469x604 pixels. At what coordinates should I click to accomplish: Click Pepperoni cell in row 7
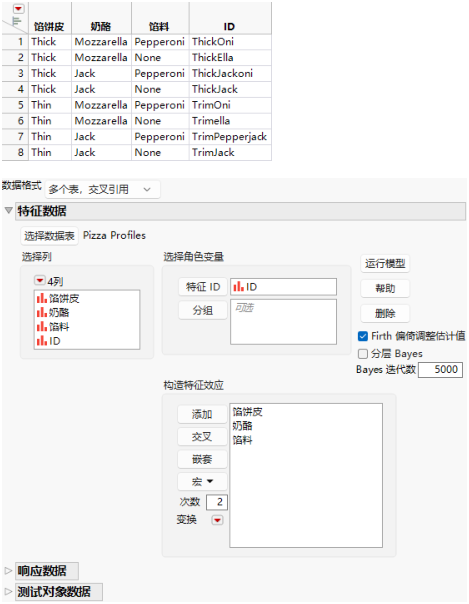pyautogui.click(x=160, y=136)
